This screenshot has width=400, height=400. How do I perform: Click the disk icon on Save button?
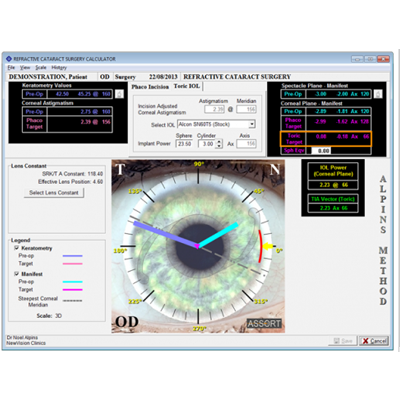pyautogui.click(x=336, y=341)
